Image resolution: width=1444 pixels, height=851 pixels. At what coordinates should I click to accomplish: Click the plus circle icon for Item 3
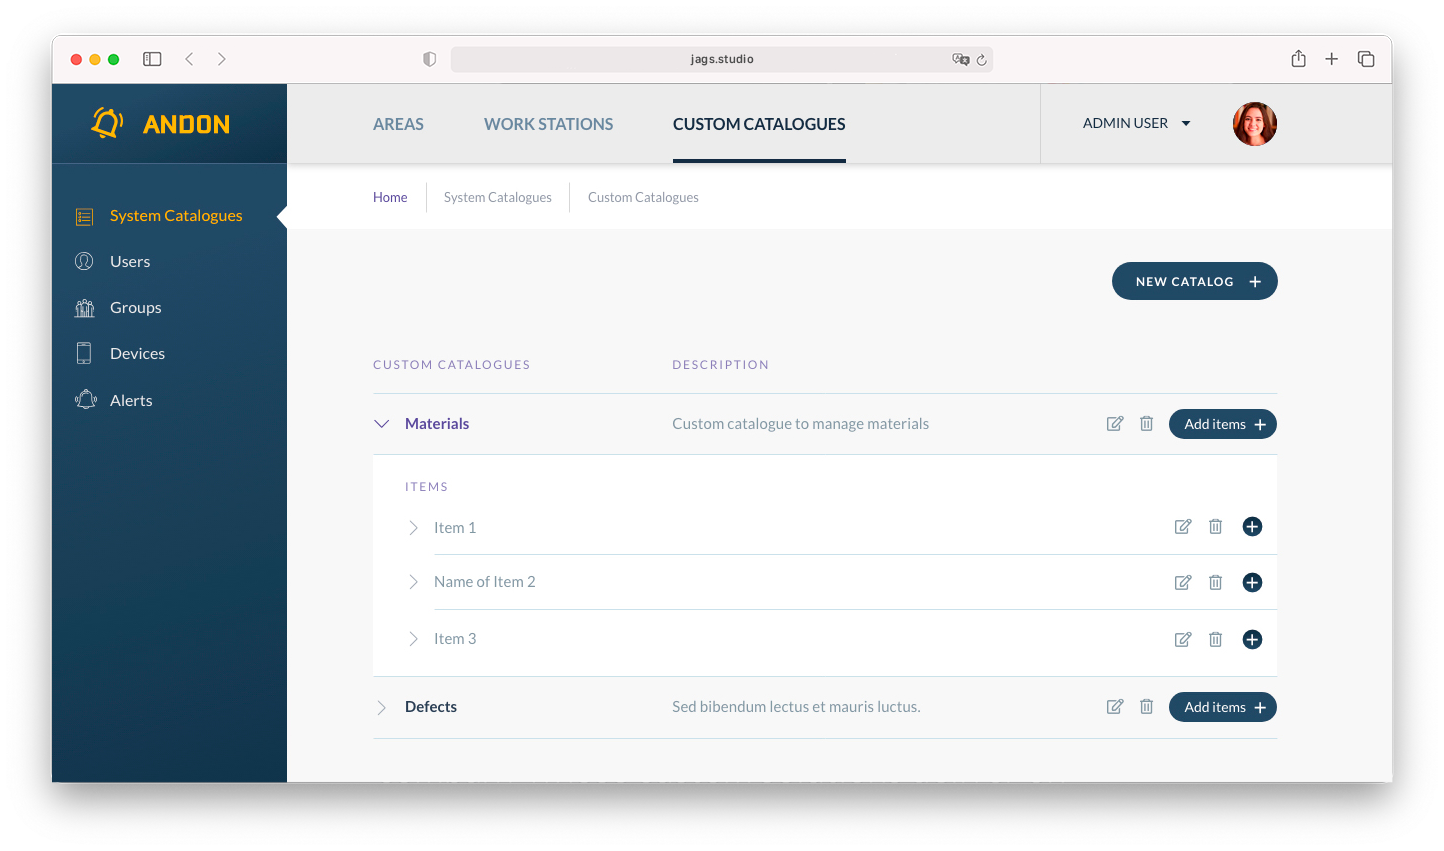1252,640
